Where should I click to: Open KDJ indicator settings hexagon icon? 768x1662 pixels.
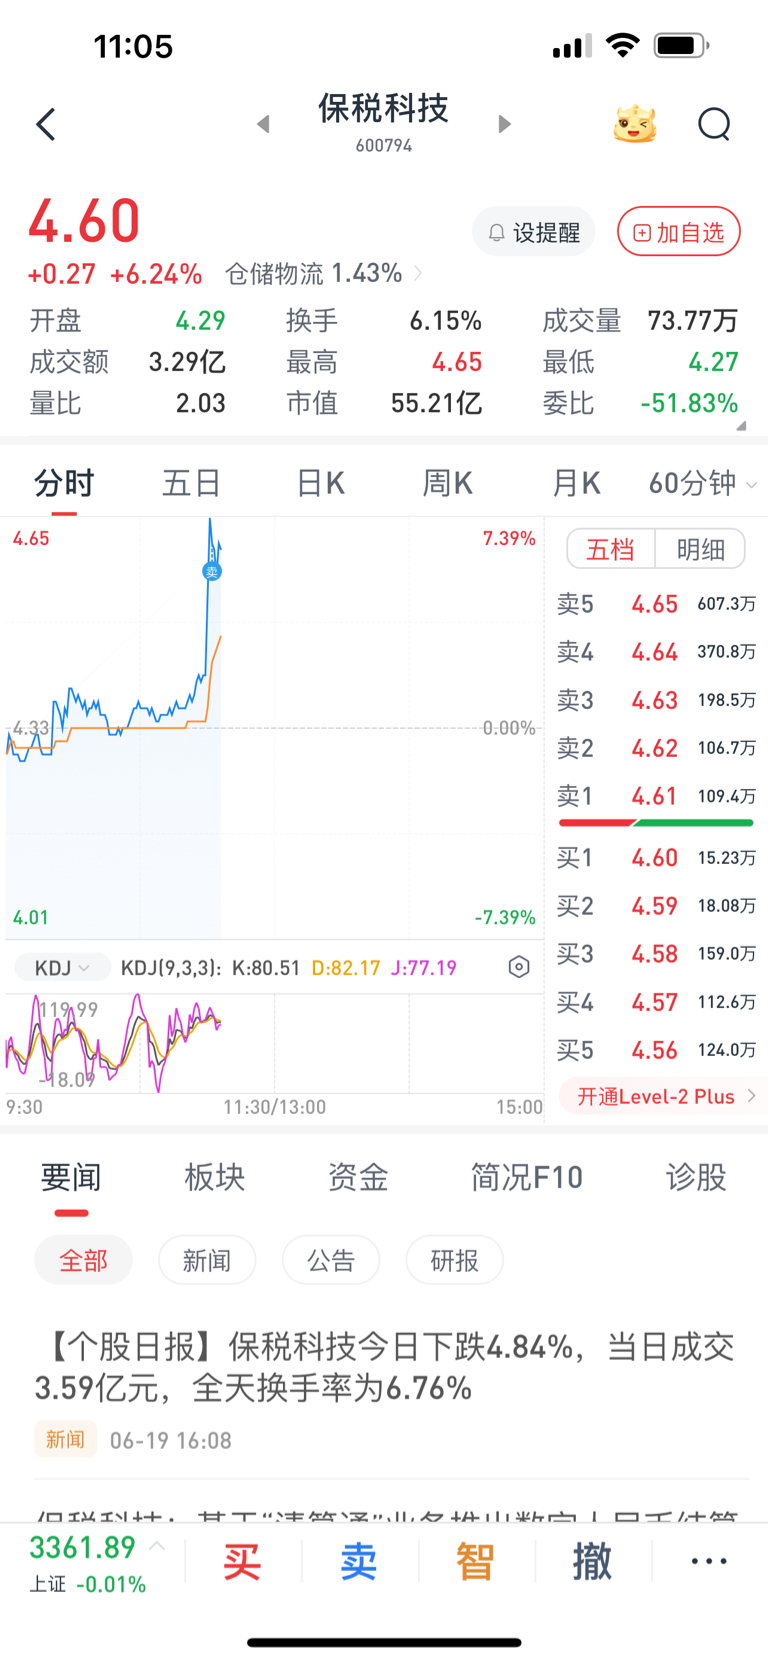click(x=518, y=967)
